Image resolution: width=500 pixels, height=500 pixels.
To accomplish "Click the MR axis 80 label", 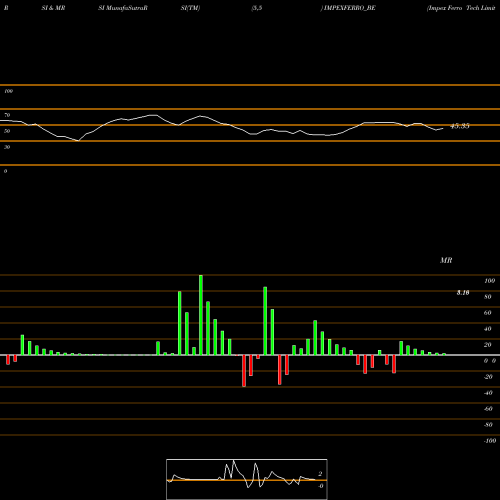I will coord(488,297).
